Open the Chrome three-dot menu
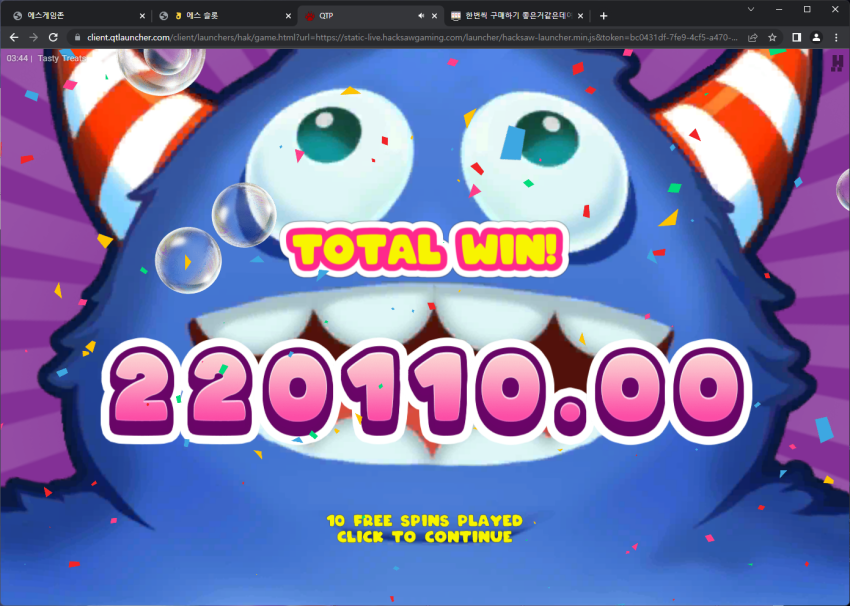 coord(836,37)
